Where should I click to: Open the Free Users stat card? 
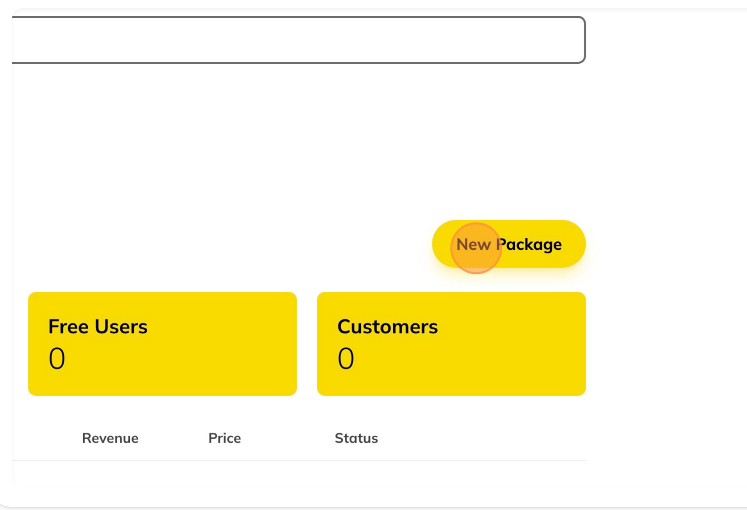162,344
